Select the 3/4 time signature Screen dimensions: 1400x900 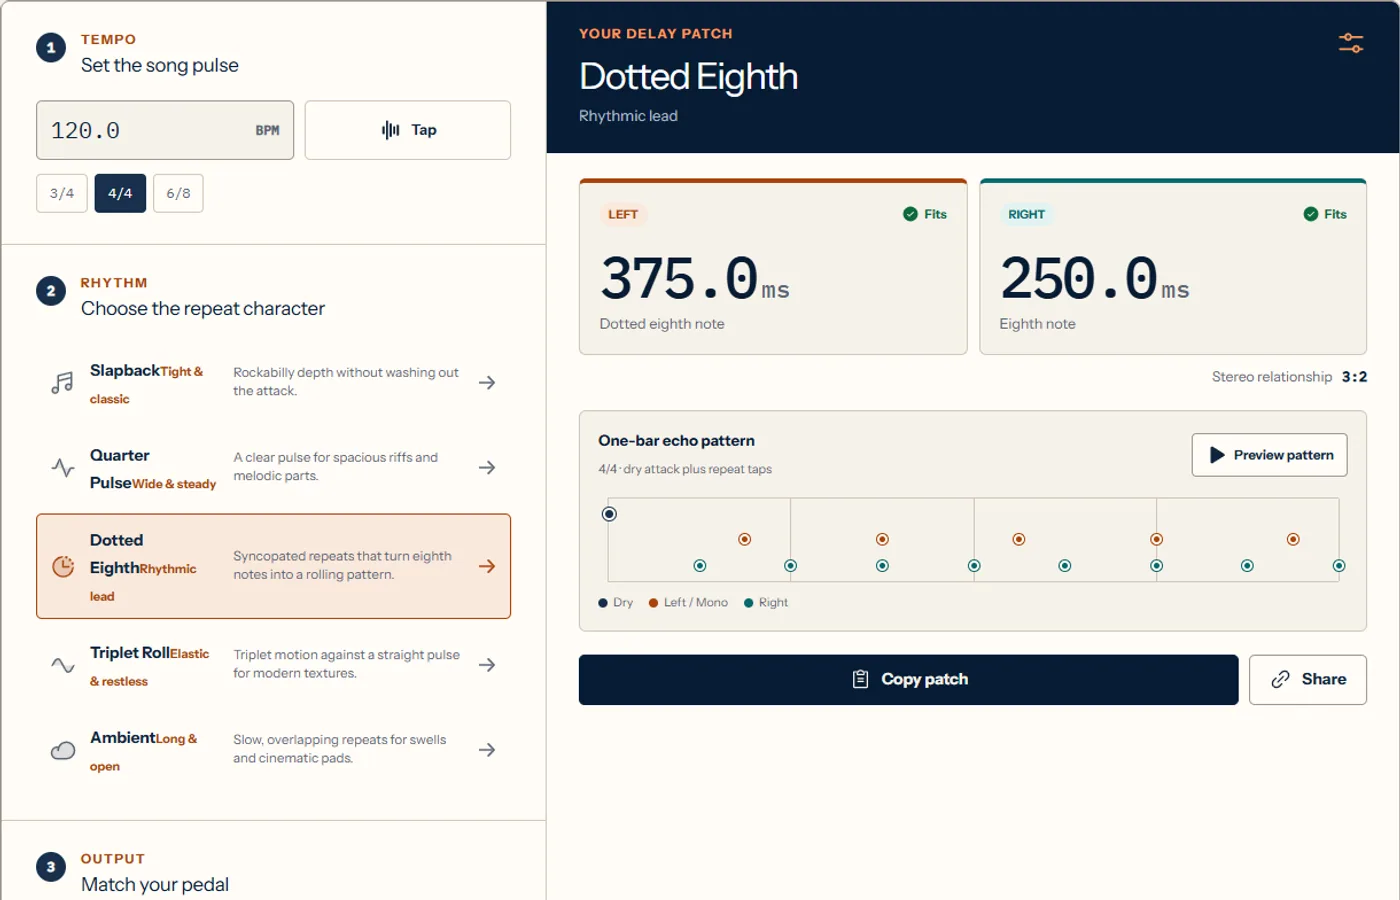[62, 193]
